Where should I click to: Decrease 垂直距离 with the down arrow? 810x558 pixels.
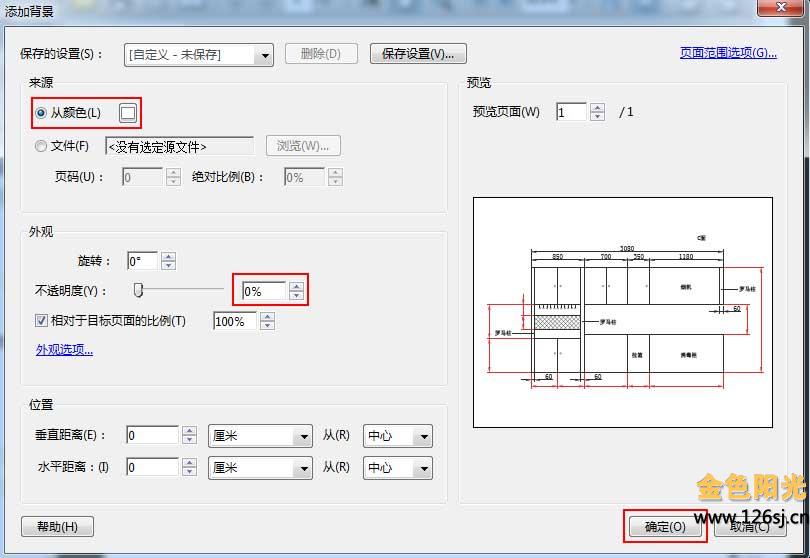coord(190,439)
